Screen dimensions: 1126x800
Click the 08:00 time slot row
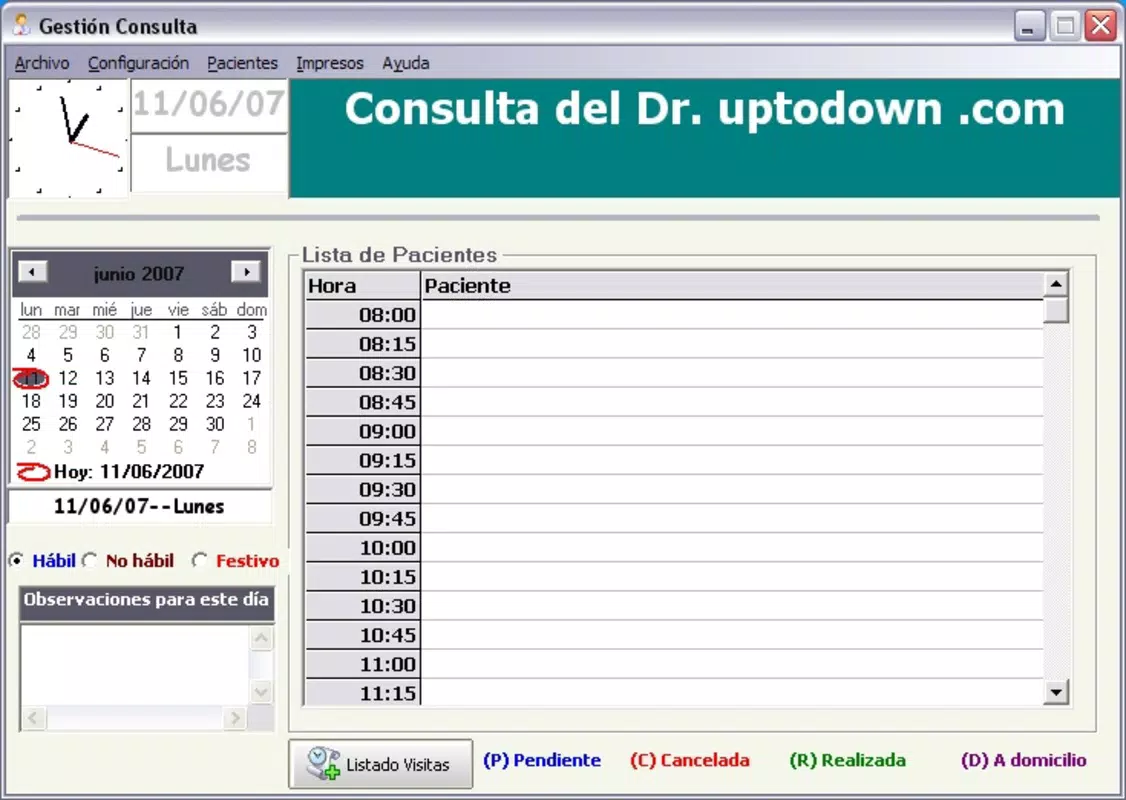click(674, 315)
